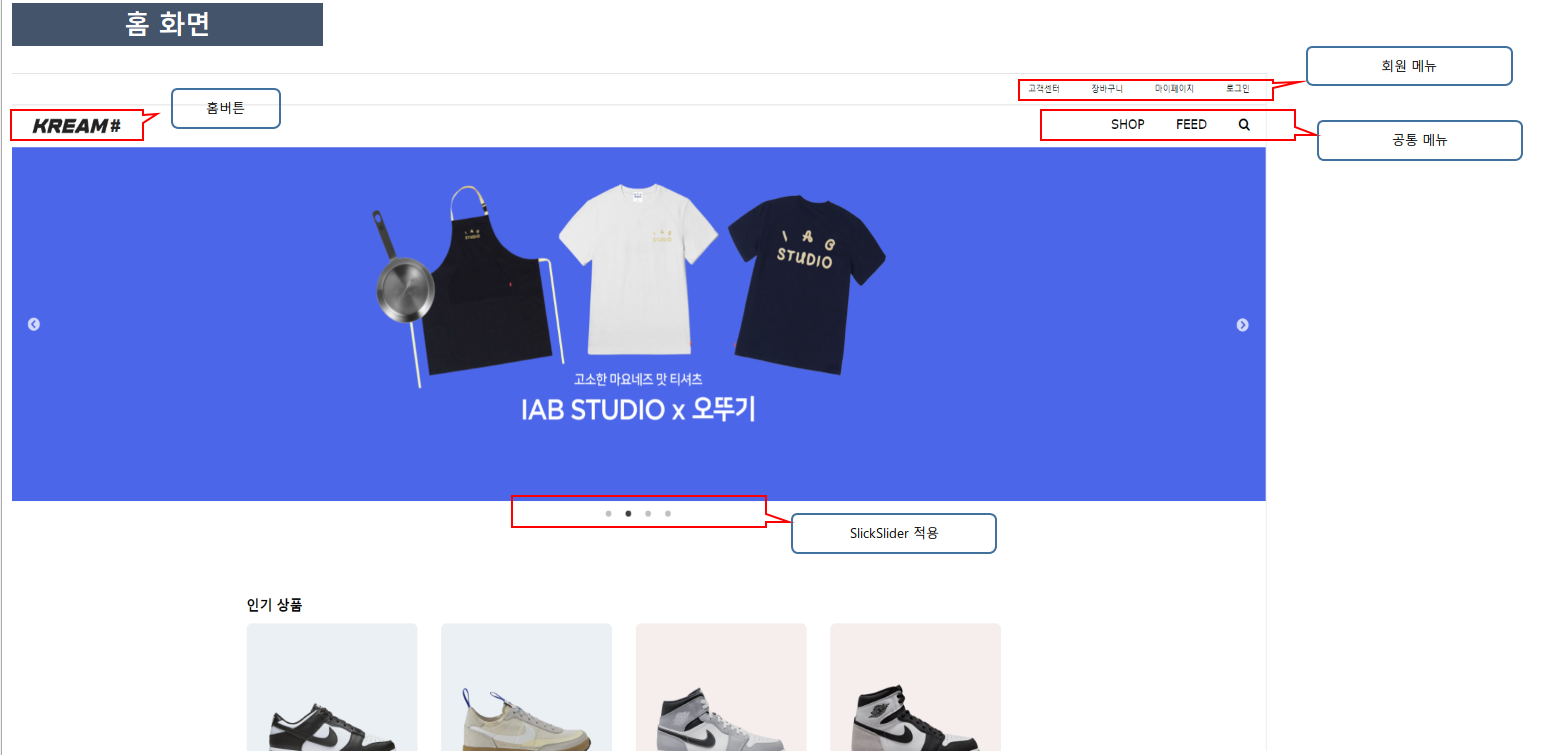This screenshot has height=755, width=1556.
Task: Click the KREAM logo to go home
Action: pyautogui.click(x=76, y=125)
